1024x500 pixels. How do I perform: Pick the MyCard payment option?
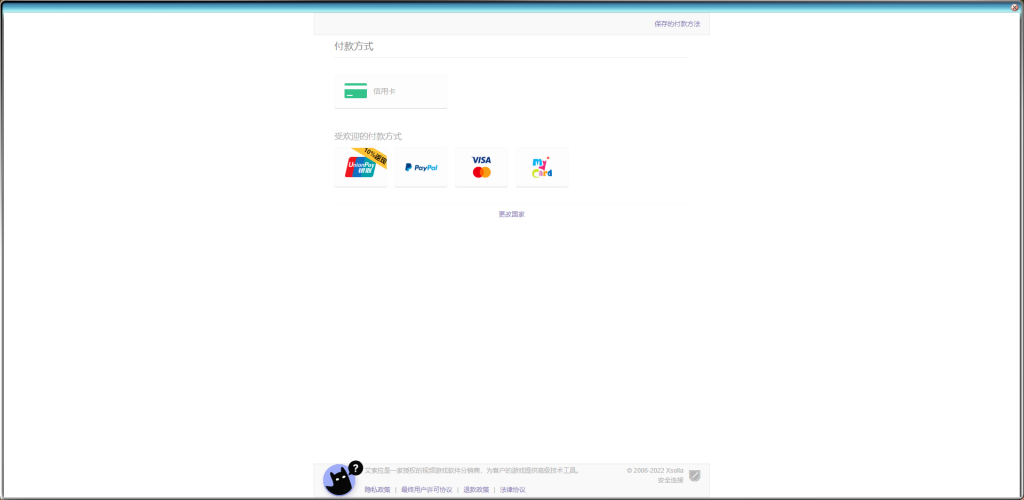[541, 168]
